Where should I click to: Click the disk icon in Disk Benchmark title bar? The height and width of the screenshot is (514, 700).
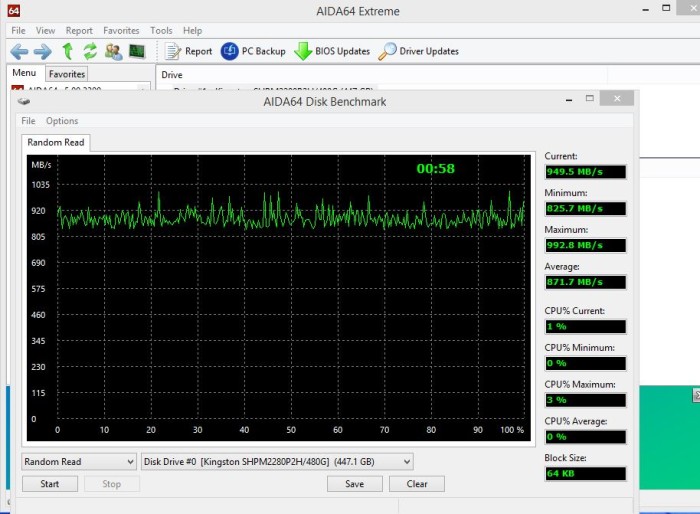click(24, 101)
